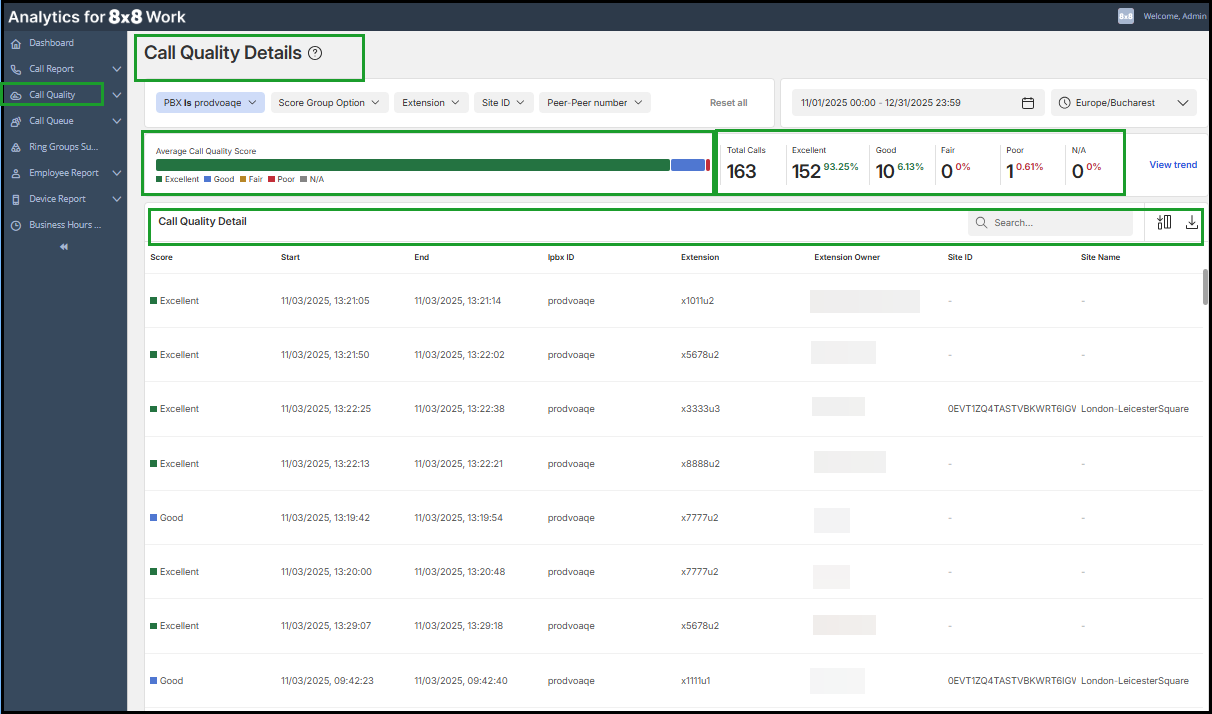Collapse the sidebar with double-arrow icon

[x=64, y=247]
